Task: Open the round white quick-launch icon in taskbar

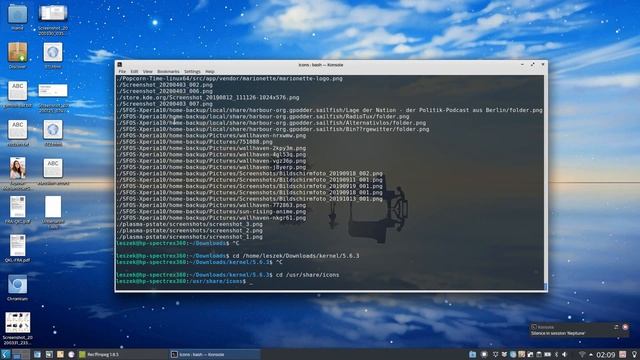Action: 71,354
